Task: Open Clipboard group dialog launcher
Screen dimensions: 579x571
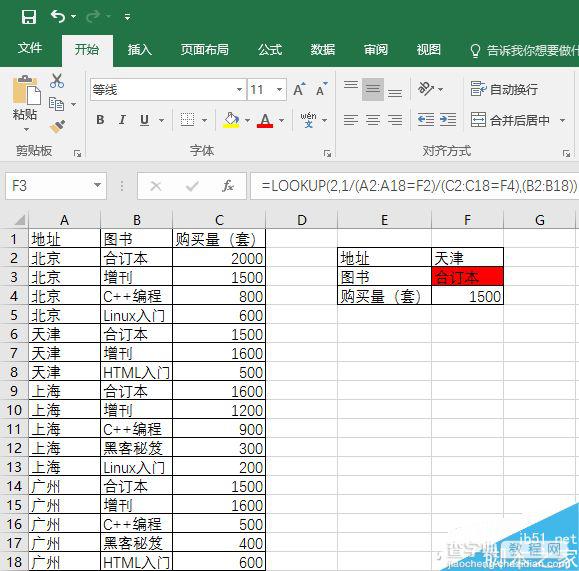Action: tap(77, 153)
